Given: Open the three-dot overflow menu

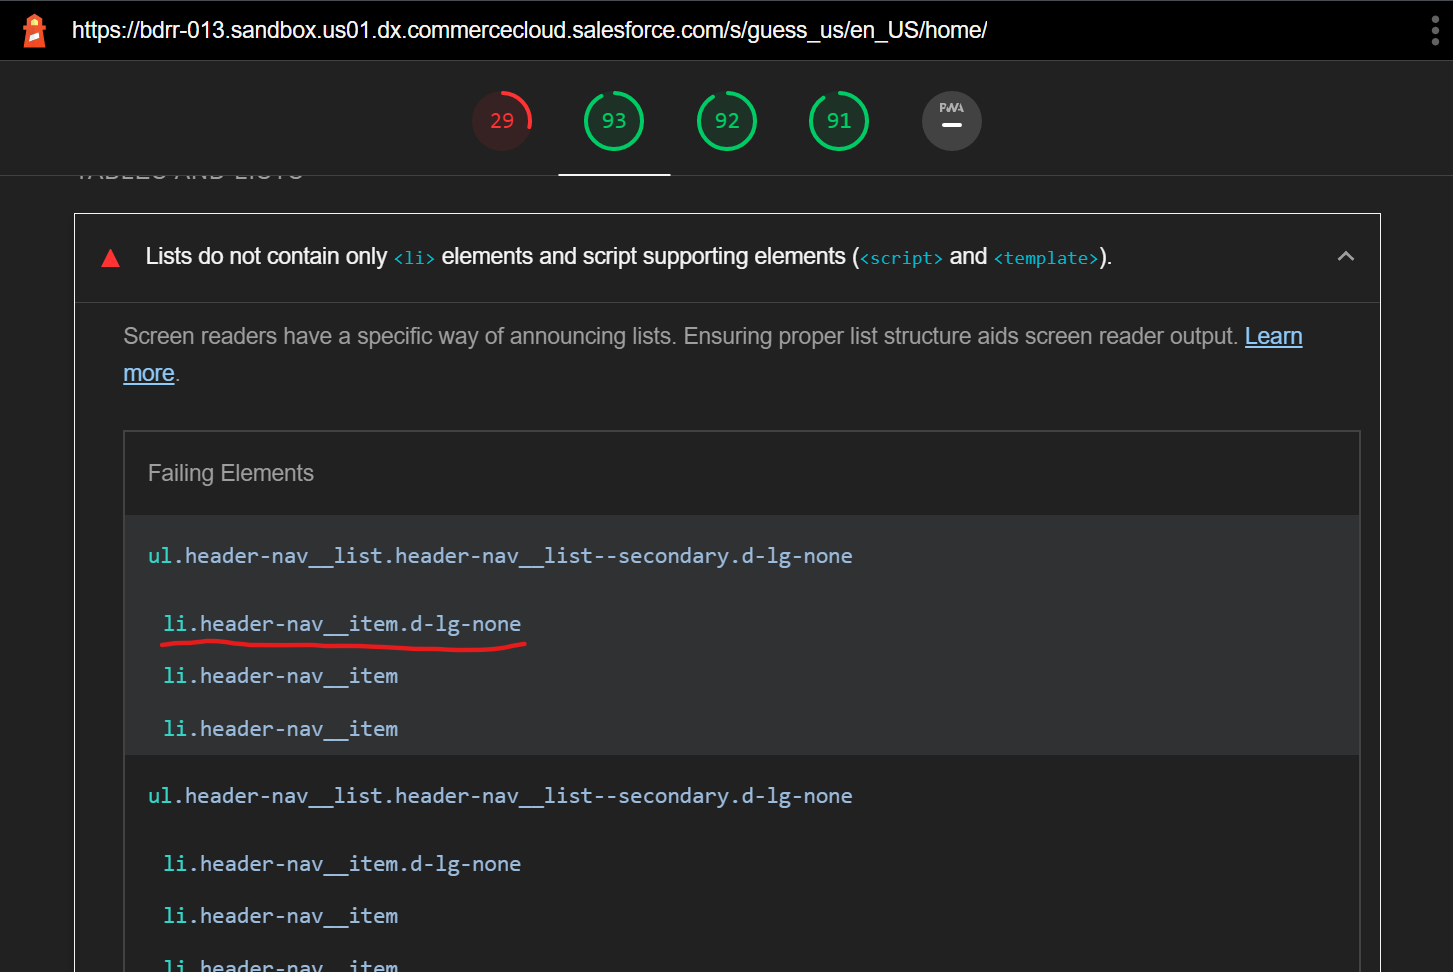Looking at the screenshot, I should 1434,30.
